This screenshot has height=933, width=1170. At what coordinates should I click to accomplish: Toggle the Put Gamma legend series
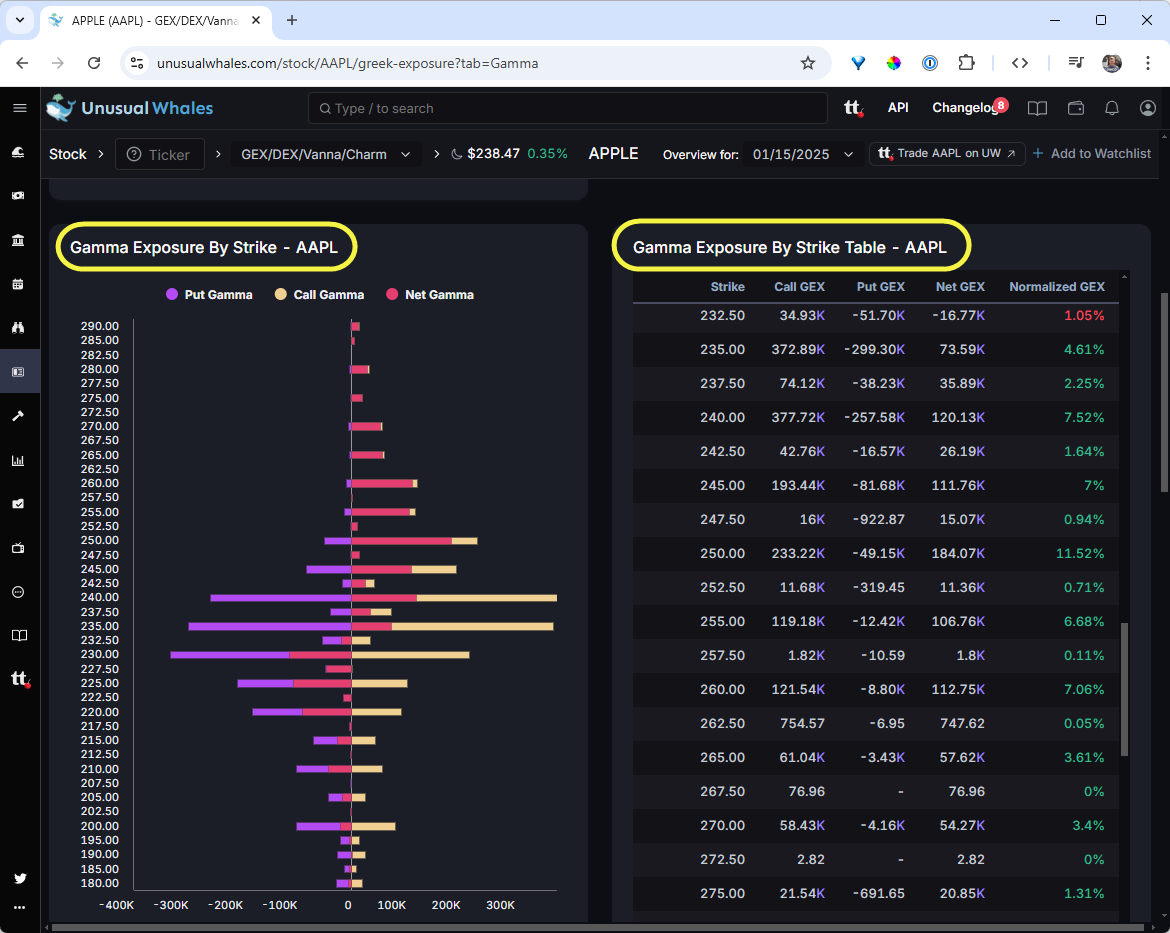tap(209, 295)
